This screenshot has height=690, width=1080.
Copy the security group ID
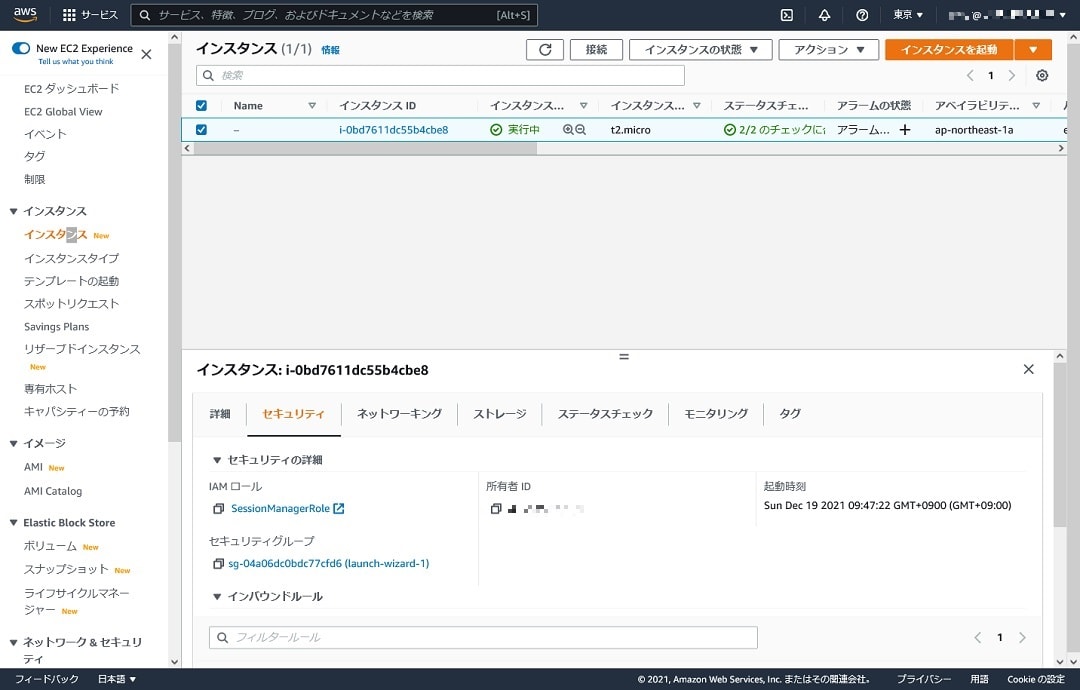[218, 563]
